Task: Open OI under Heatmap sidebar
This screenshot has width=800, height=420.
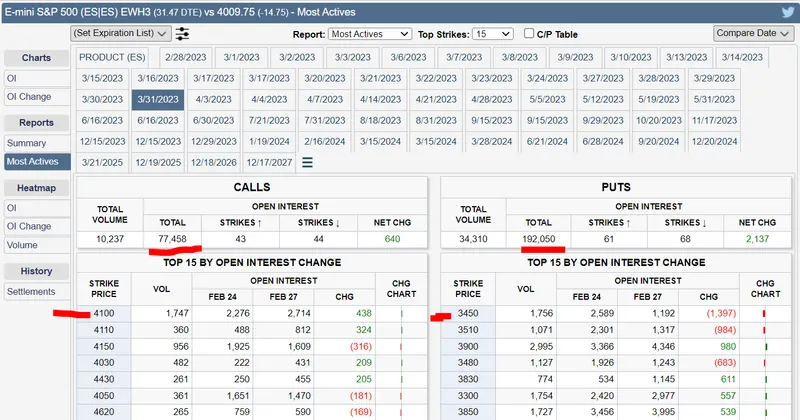Action: pos(37,208)
